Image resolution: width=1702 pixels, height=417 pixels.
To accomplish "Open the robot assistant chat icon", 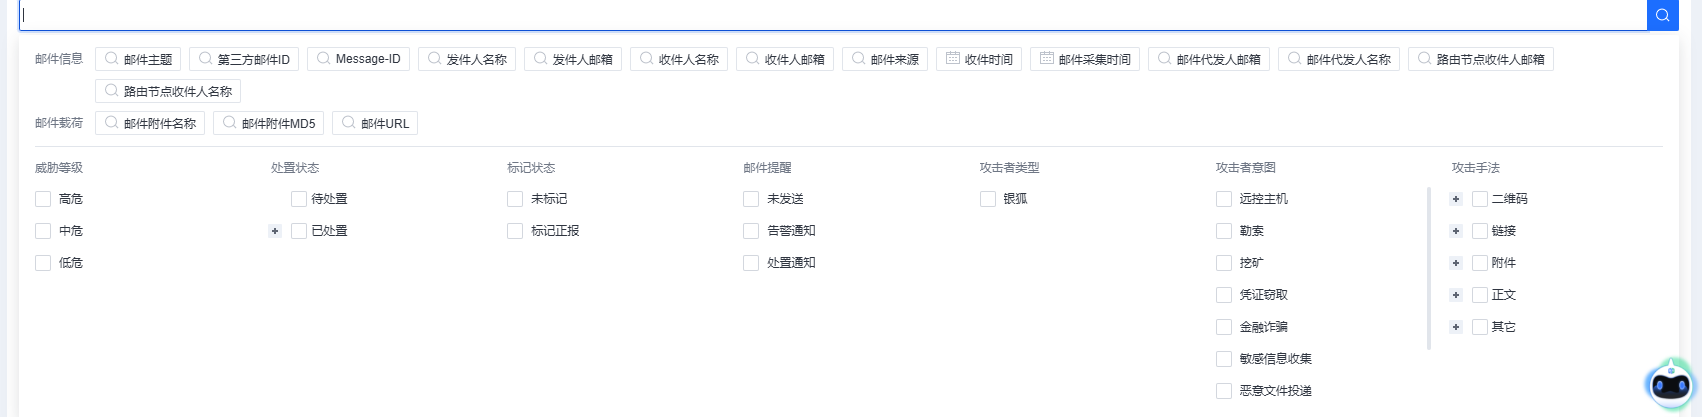I will click(1670, 385).
